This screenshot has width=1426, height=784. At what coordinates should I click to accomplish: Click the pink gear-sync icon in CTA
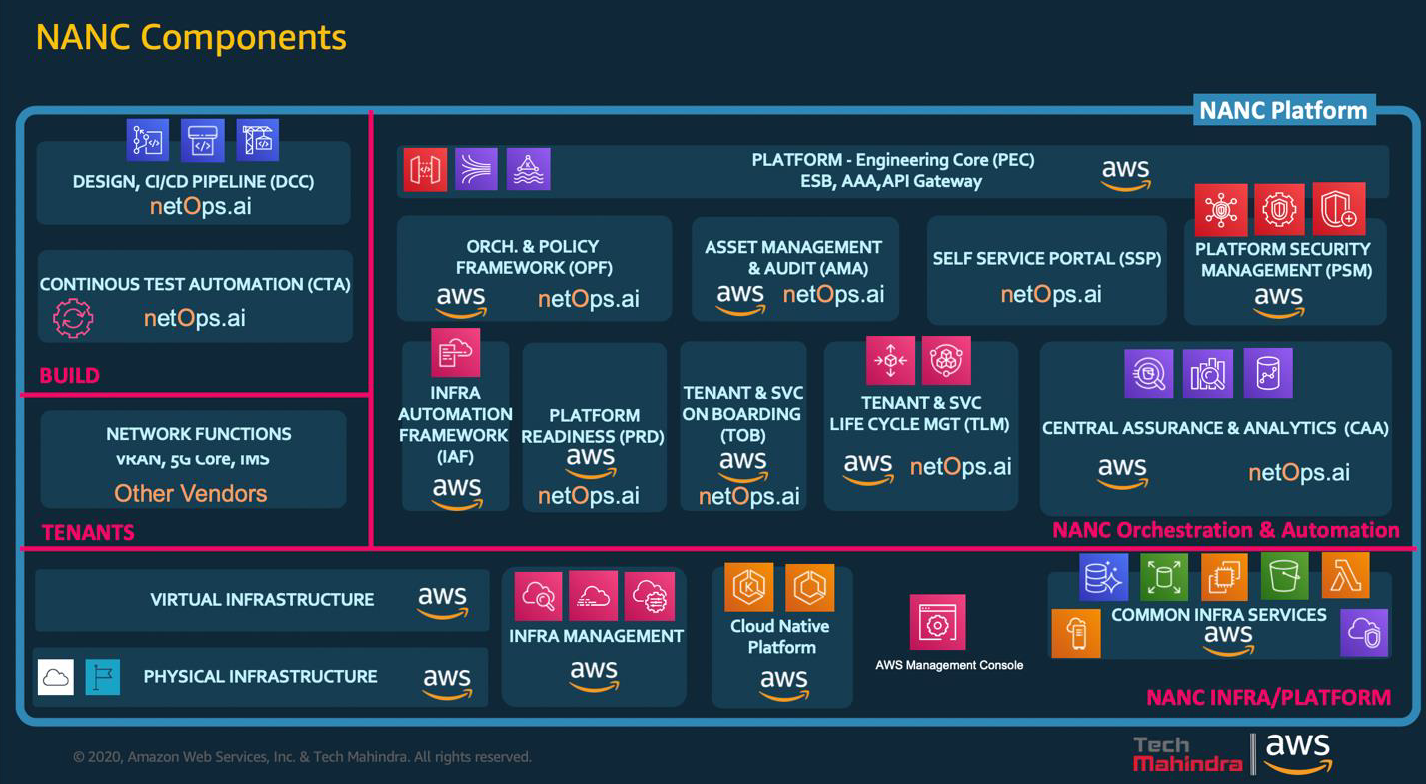[x=73, y=319]
